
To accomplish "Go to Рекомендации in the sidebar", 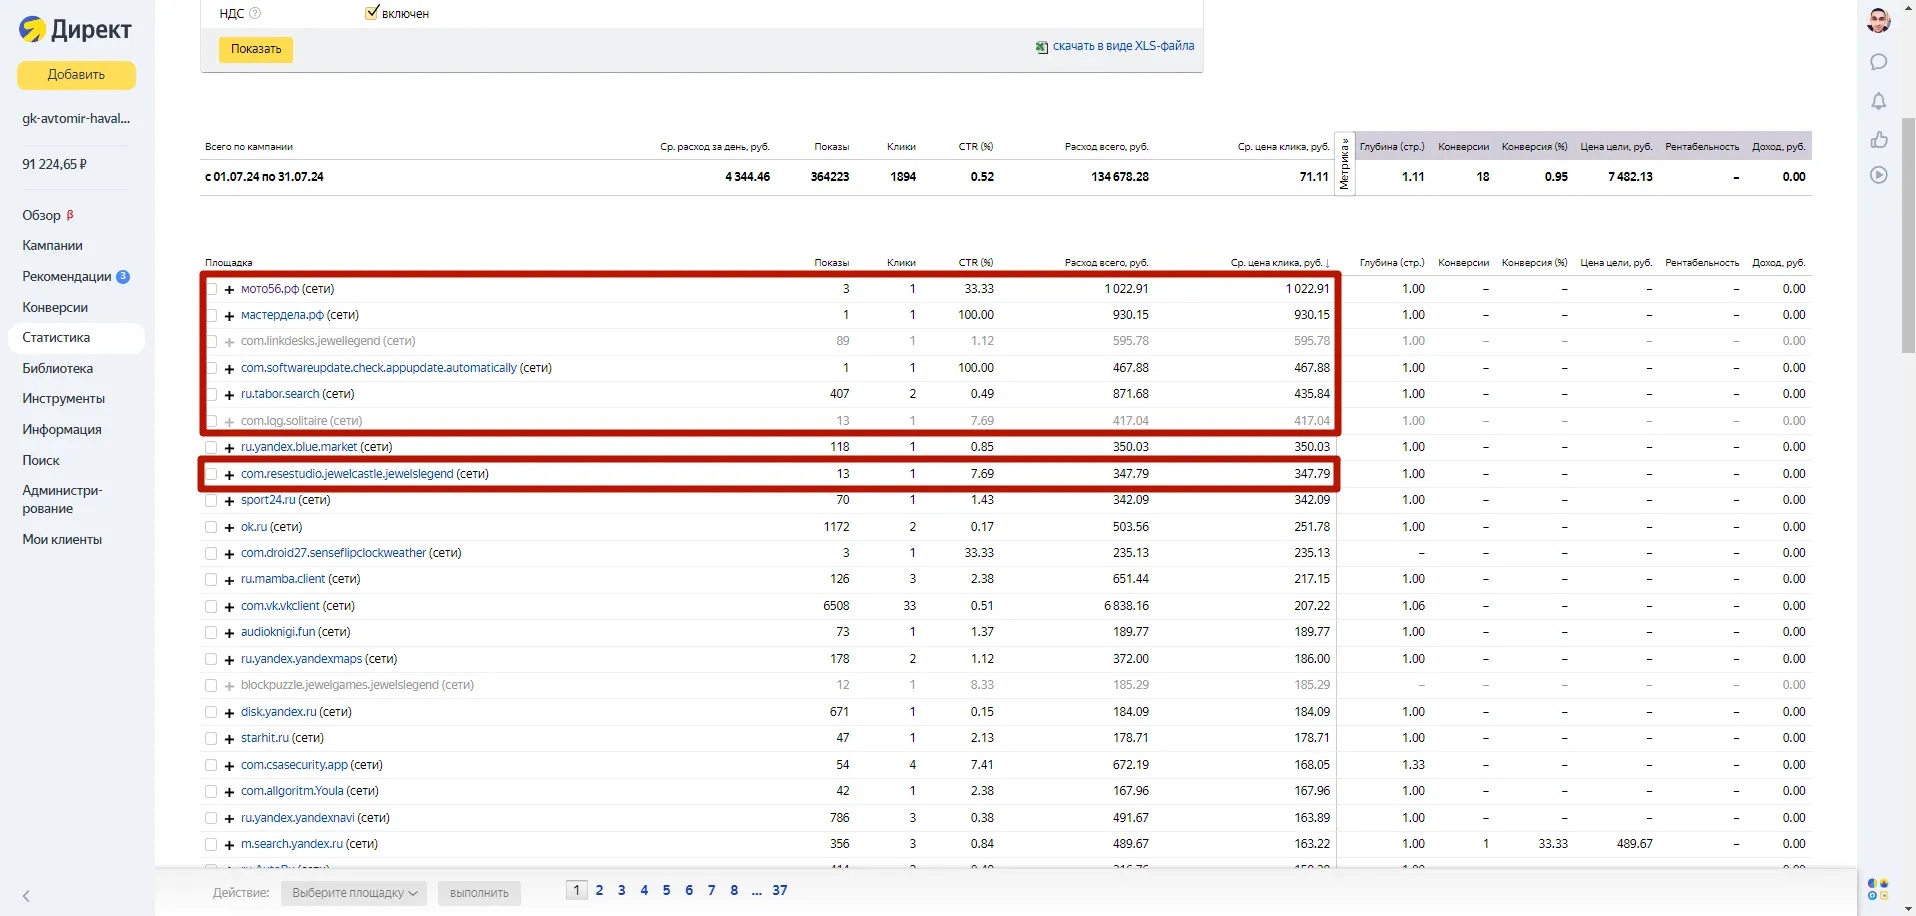I will (67, 276).
